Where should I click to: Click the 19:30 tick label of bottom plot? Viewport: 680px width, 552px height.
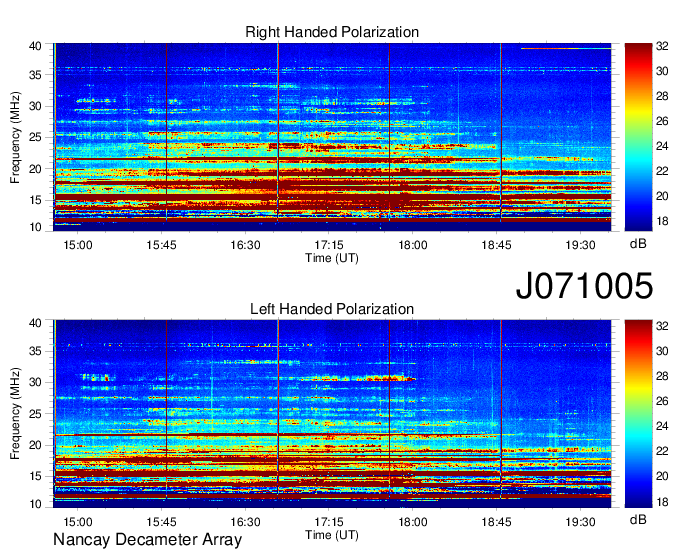[x=580, y=522]
